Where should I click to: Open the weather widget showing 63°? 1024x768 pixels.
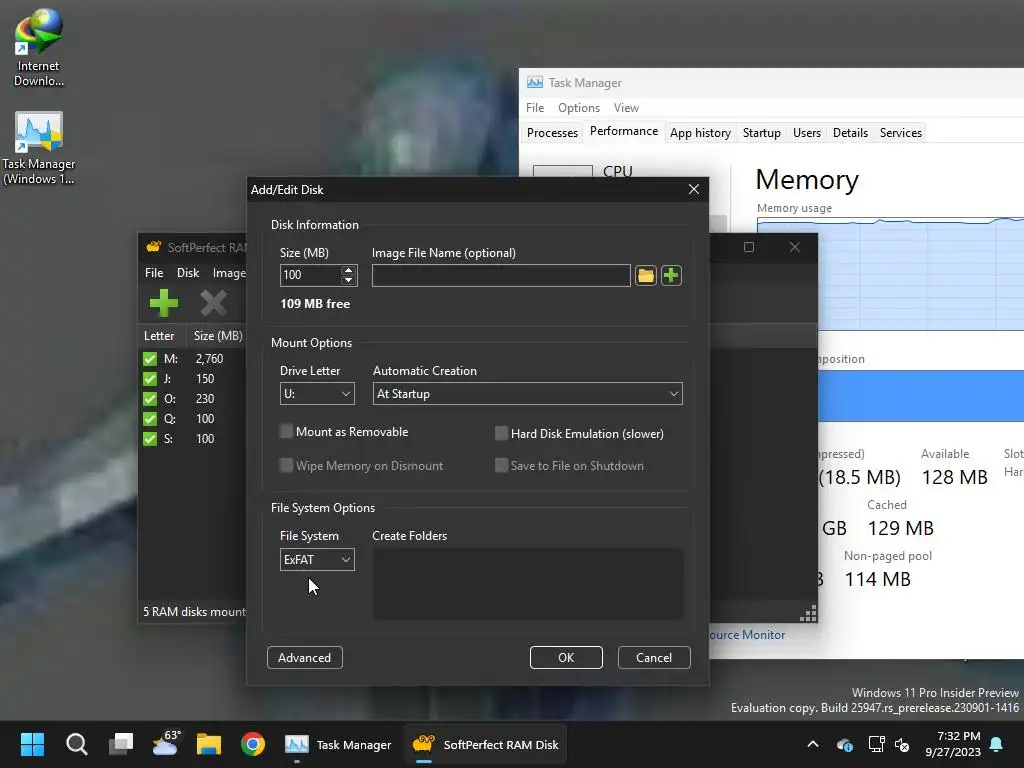point(165,744)
